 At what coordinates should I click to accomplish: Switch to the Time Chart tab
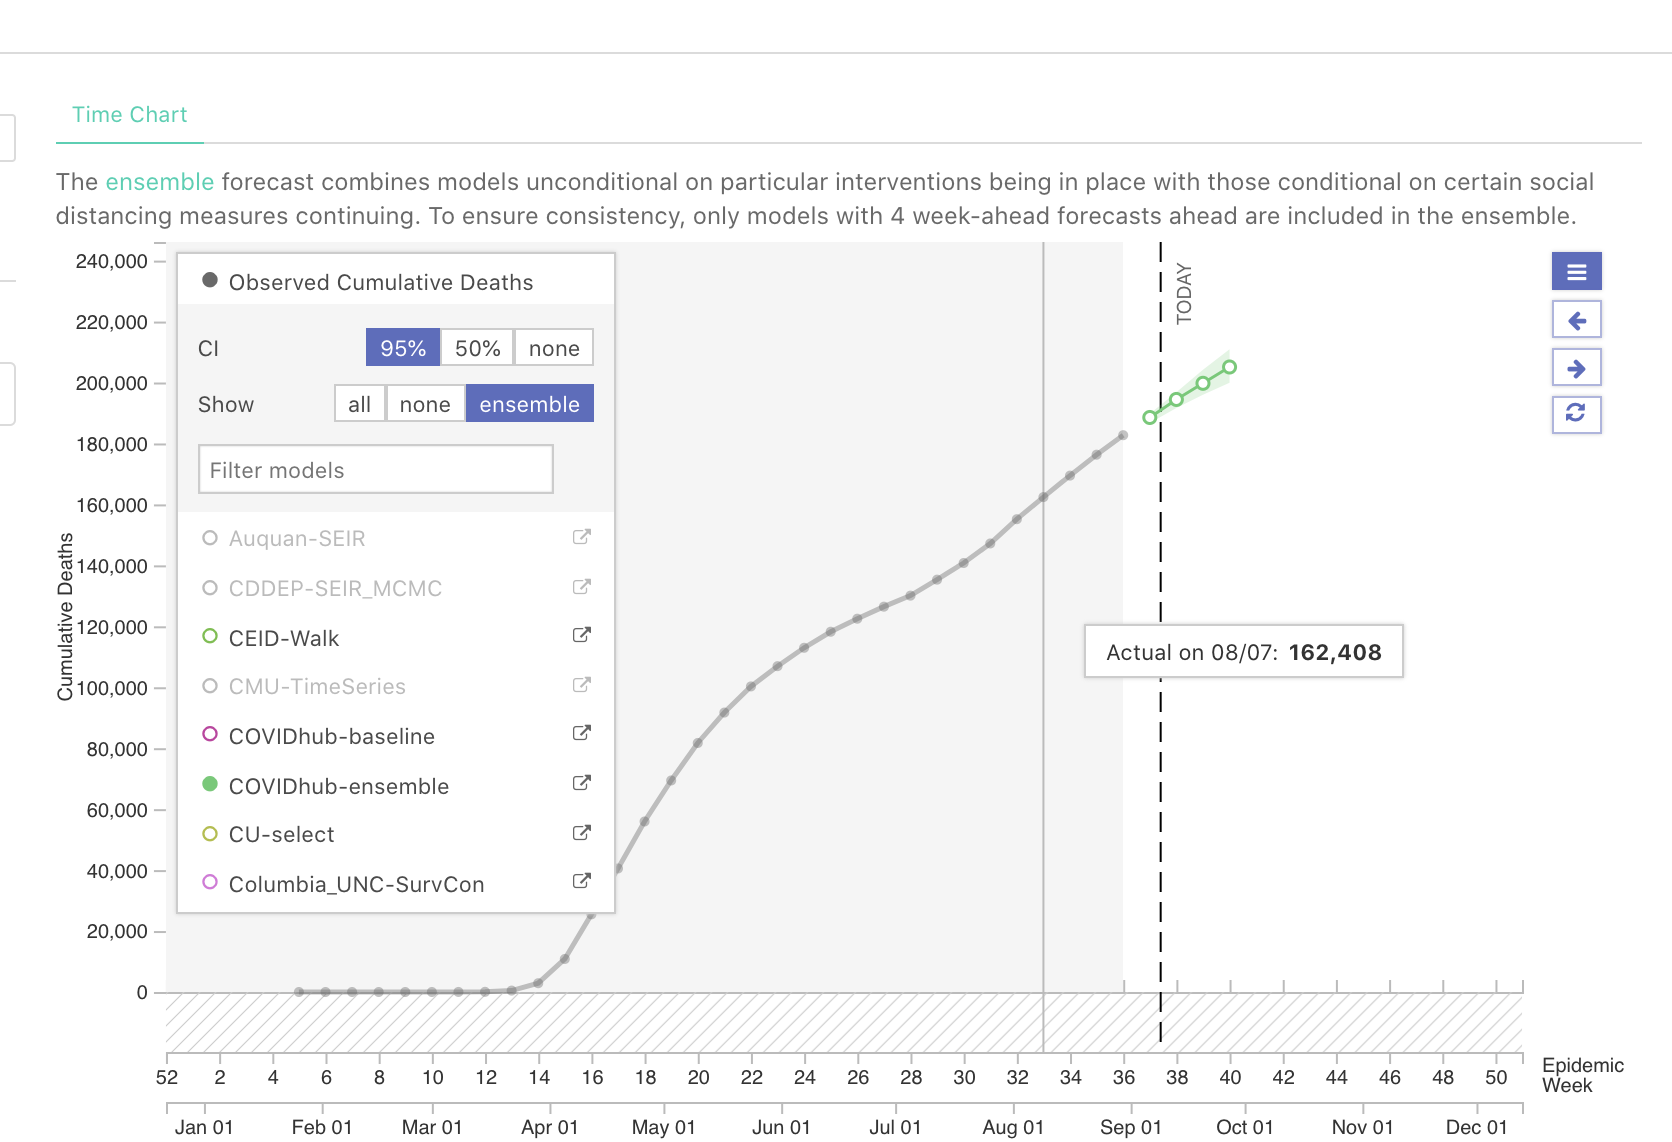(x=129, y=114)
